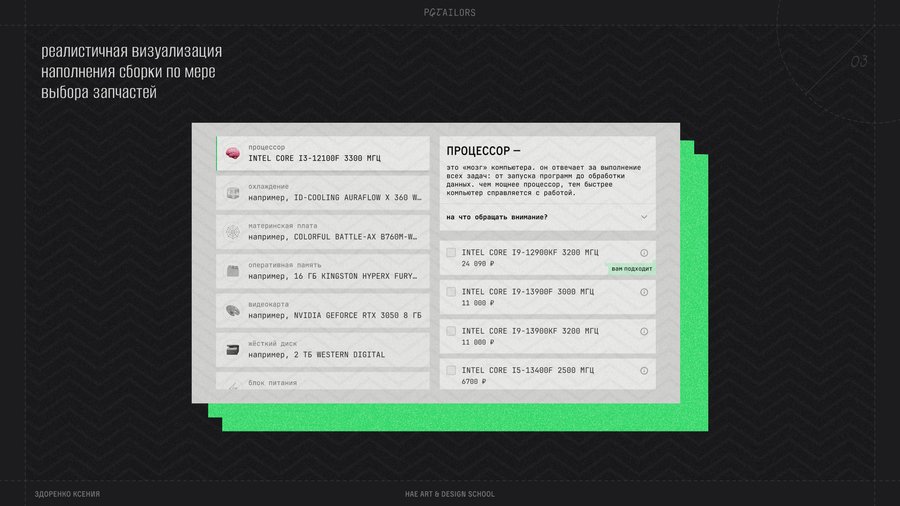The width and height of the screenshot is (900, 506).
Task: Click 'ЗДОРЕНКО КСЕНИЯ' footer text
Action: point(67,494)
